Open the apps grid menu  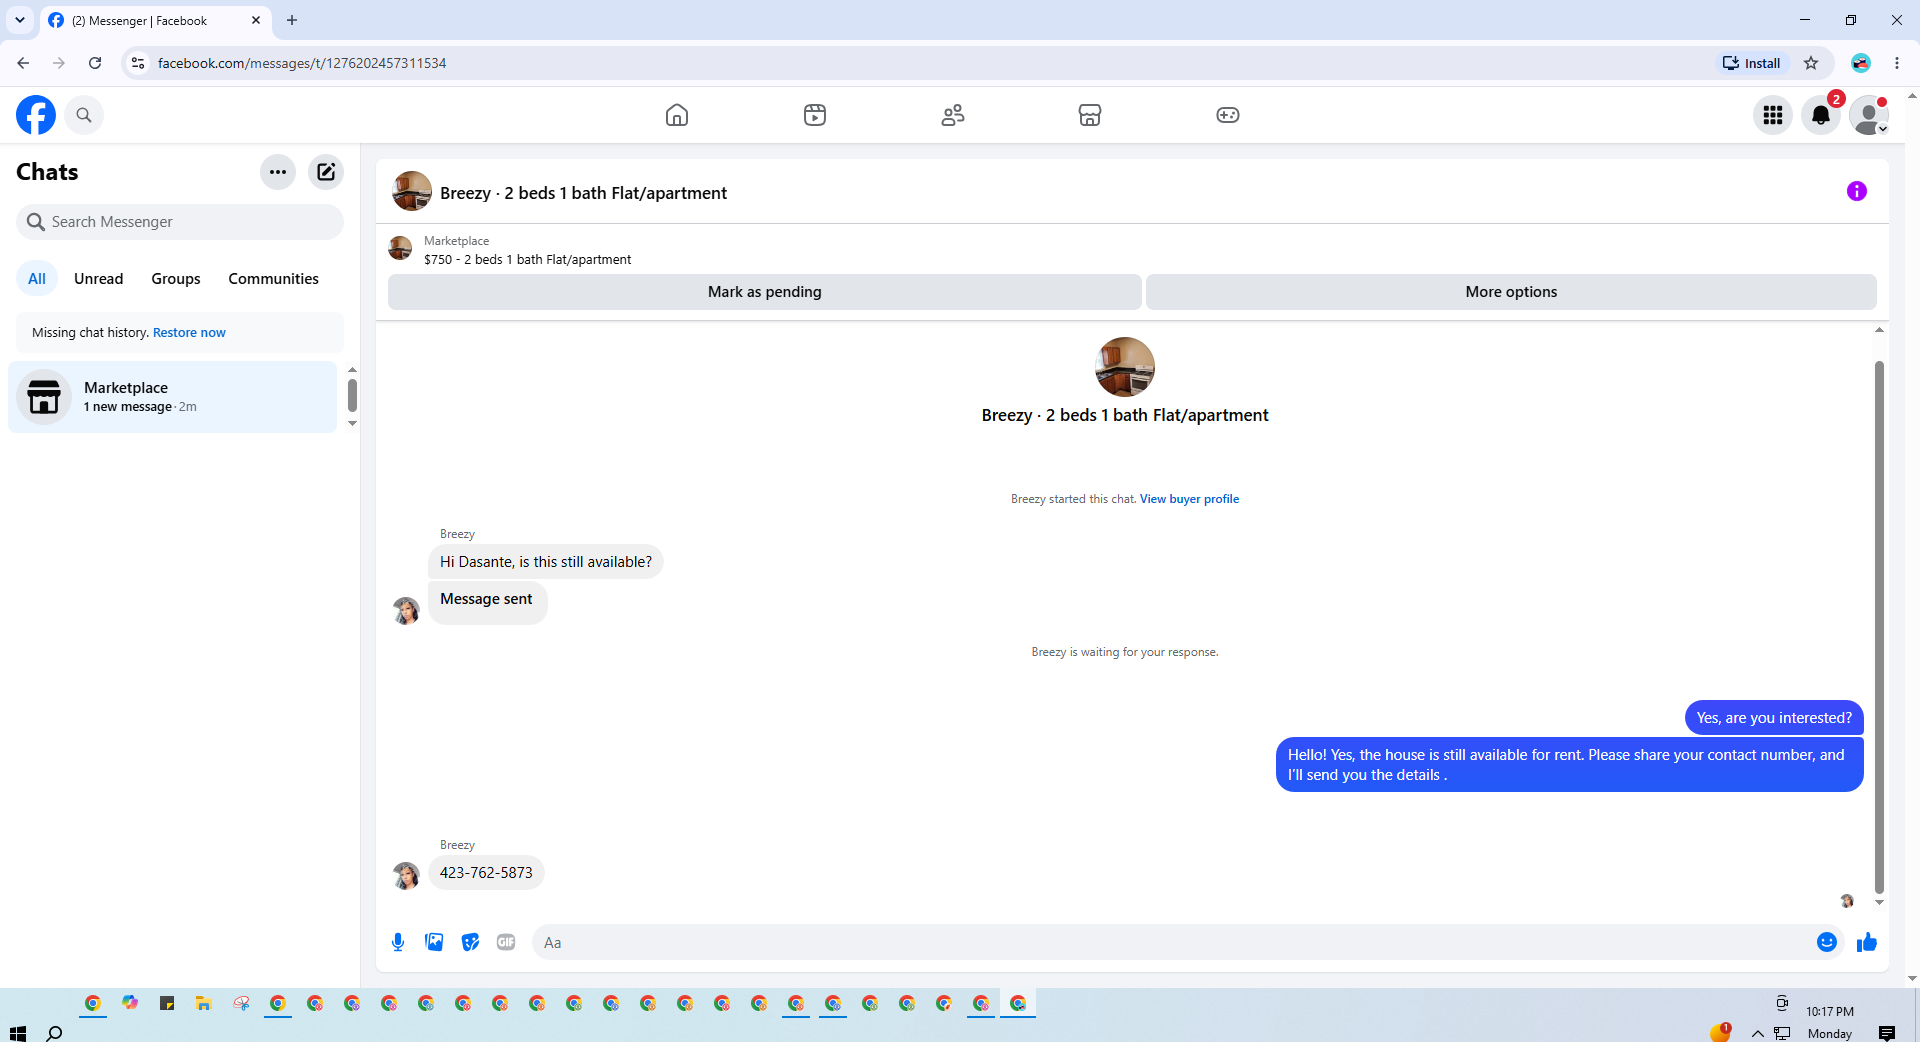point(1773,115)
